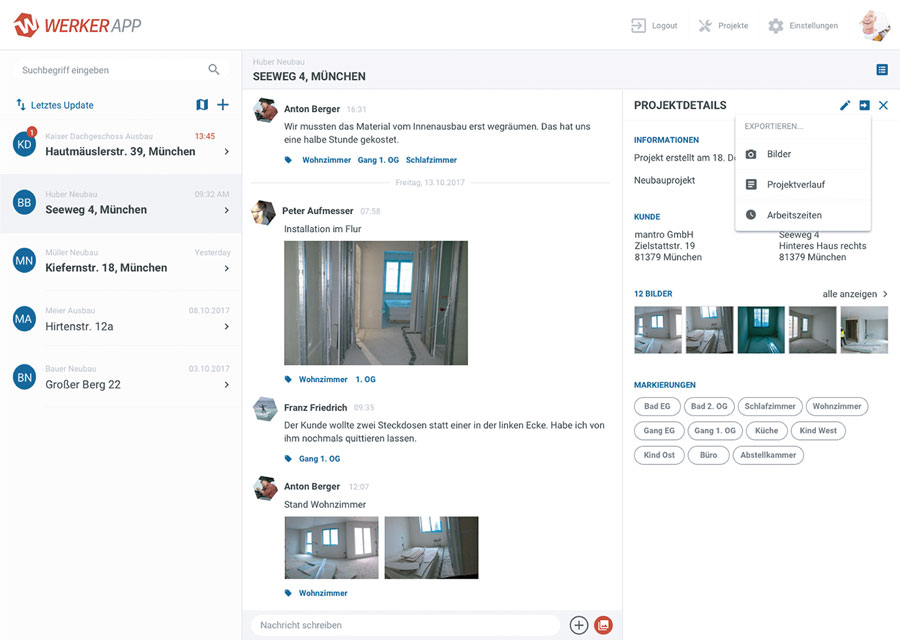Select the Bad EG tag
The height and width of the screenshot is (640, 900).
[x=657, y=406]
